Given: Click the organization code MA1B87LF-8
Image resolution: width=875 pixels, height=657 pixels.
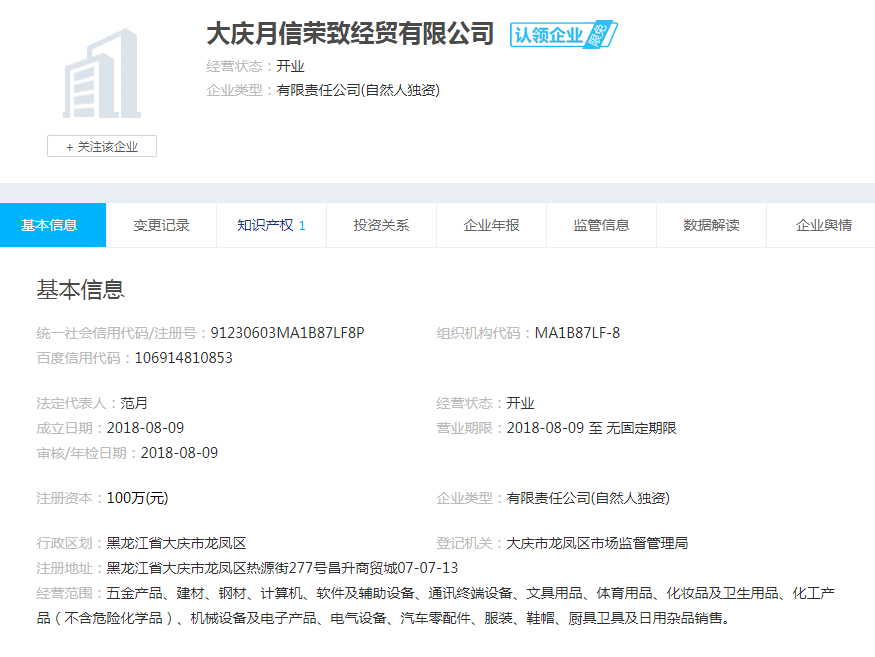Looking at the screenshot, I should tap(577, 333).
